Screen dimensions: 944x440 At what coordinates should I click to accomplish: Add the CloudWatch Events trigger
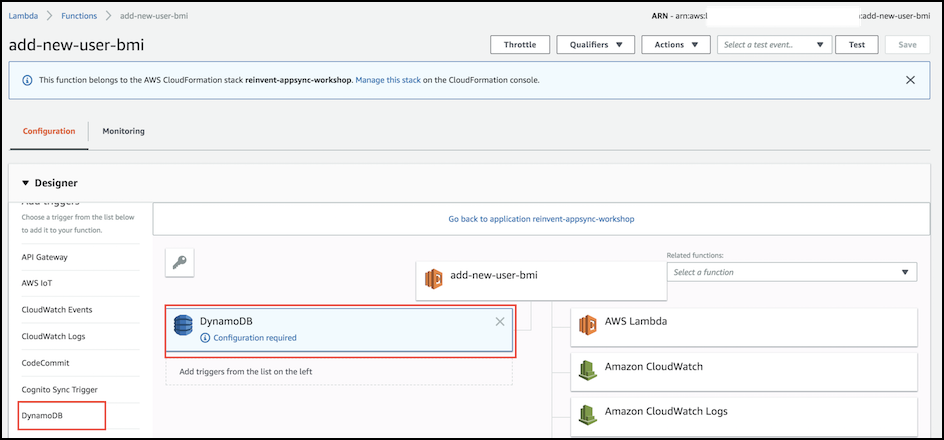57,309
